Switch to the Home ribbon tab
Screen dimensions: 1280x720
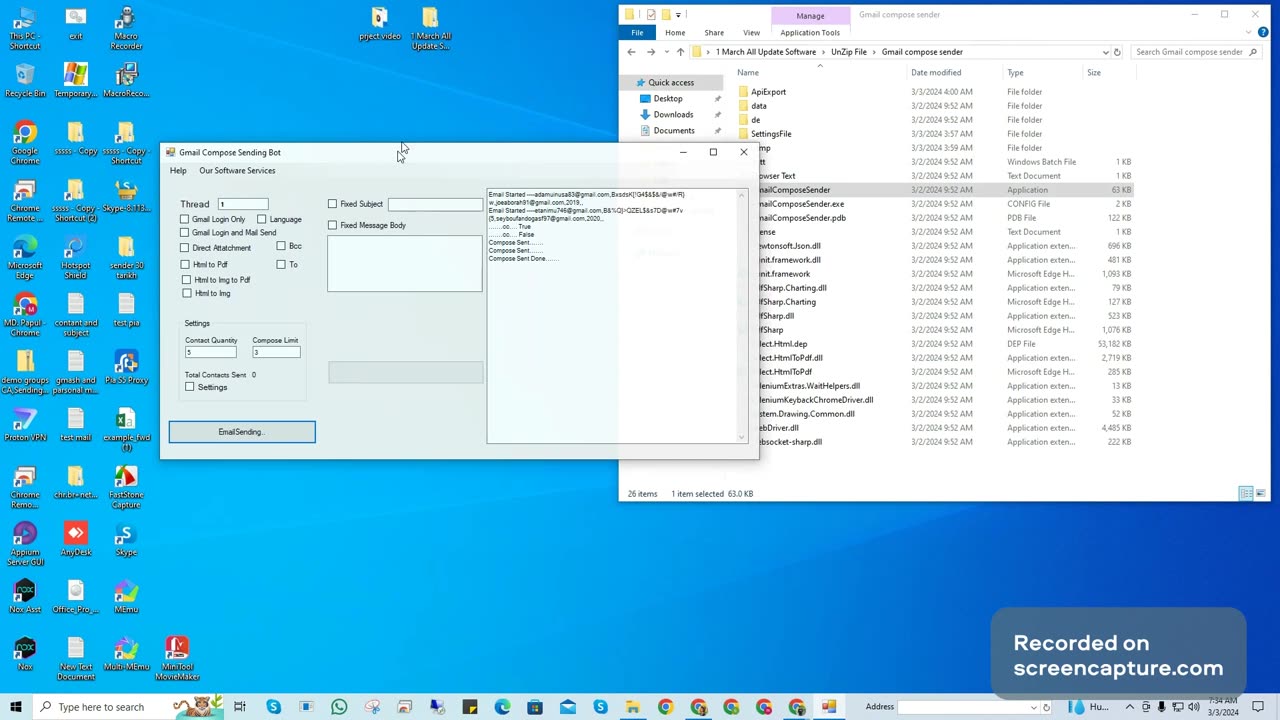(675, 33)
